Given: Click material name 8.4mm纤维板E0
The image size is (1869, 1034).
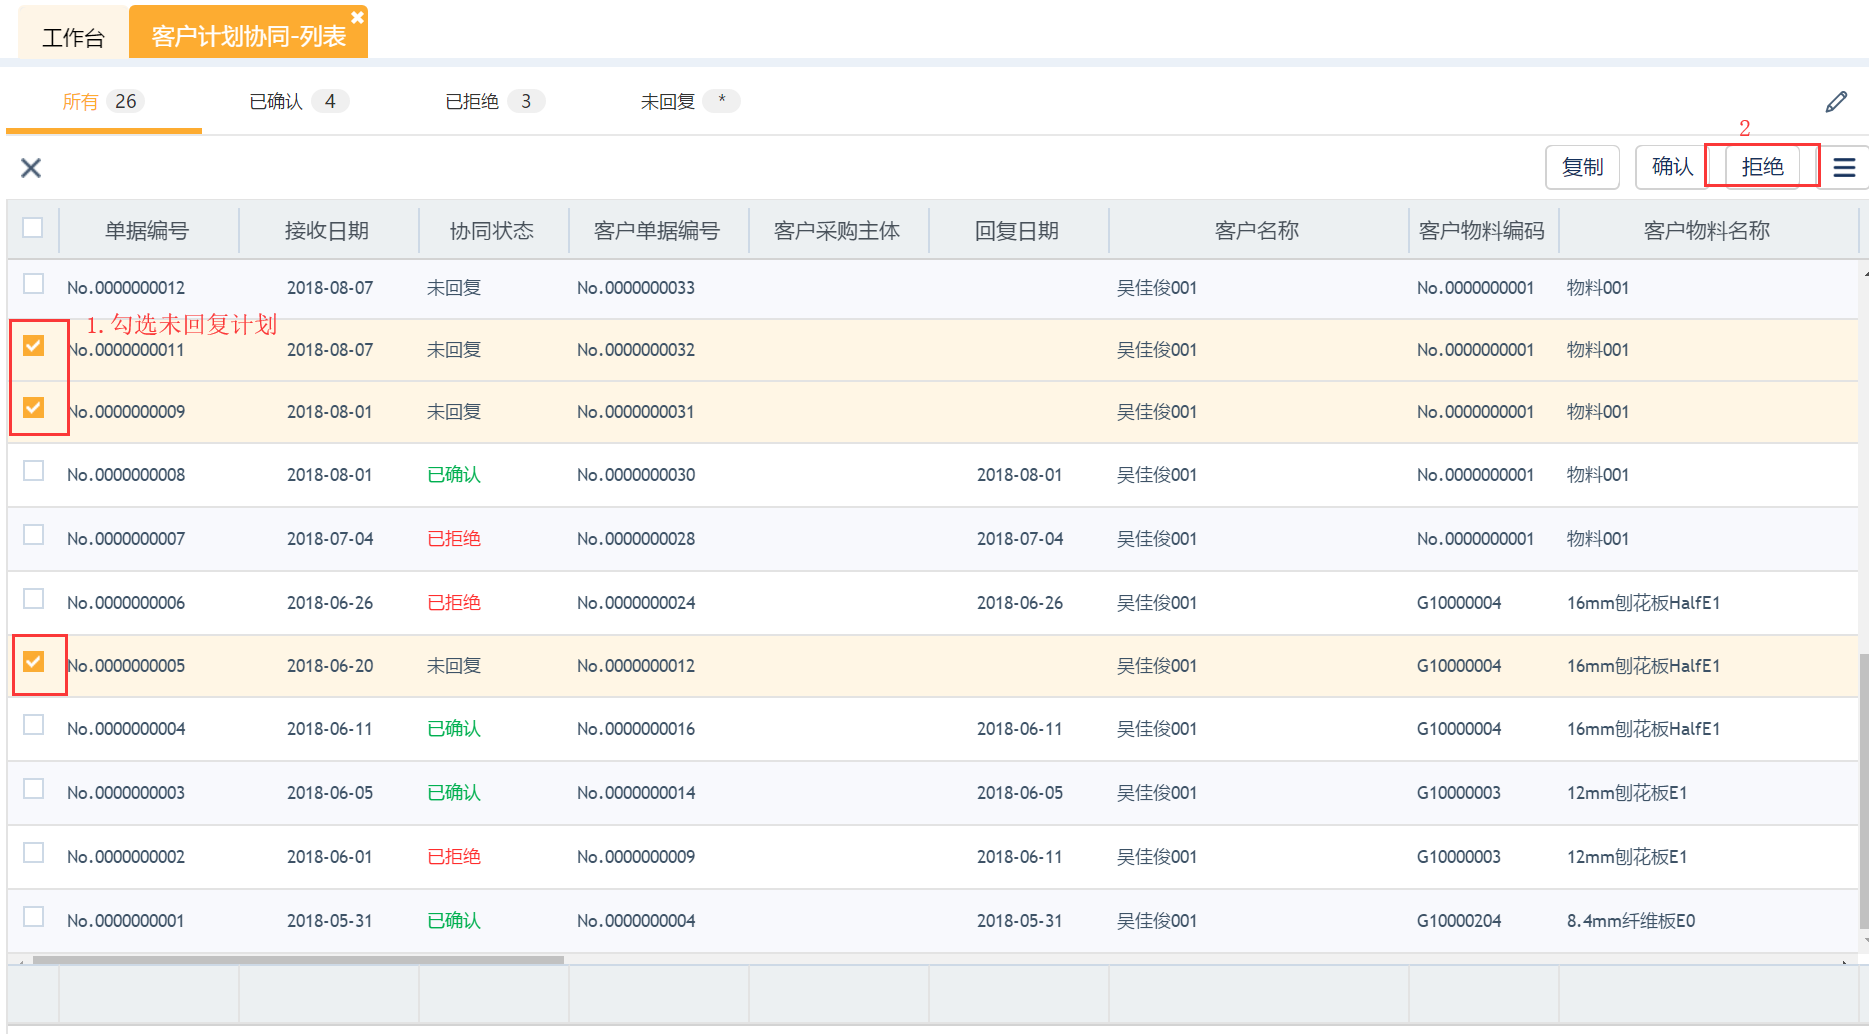Looking at the screenshot, I should 1631,921.
